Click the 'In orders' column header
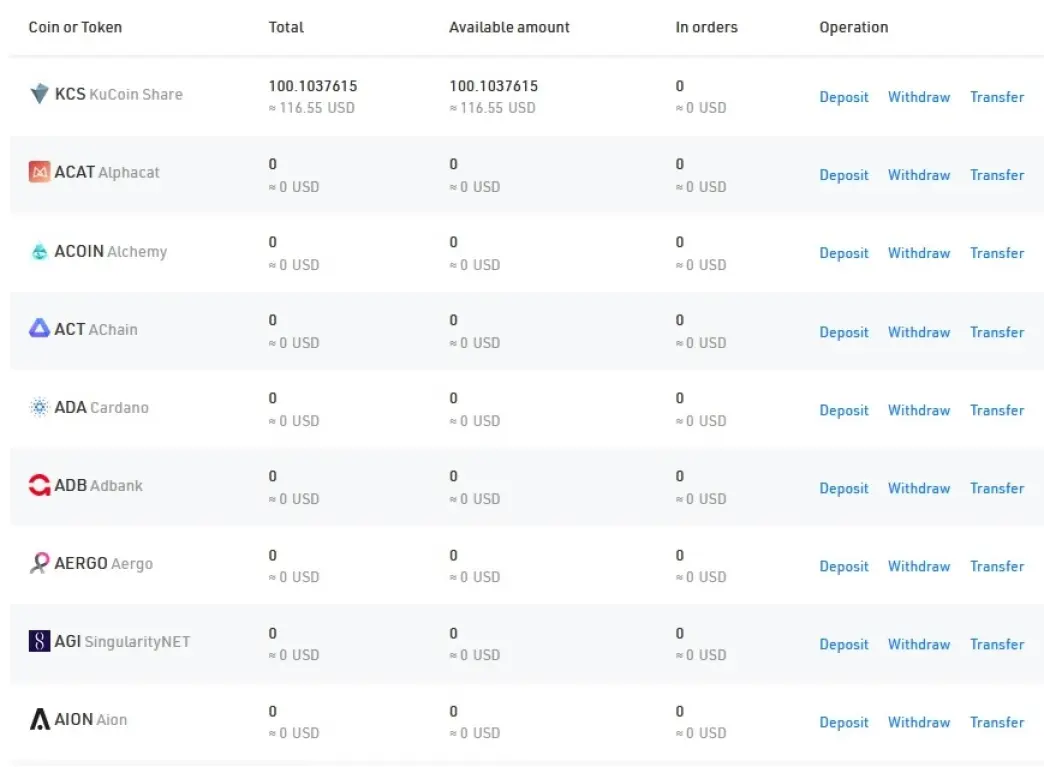The image size is (1044, 767). (706, 27)
